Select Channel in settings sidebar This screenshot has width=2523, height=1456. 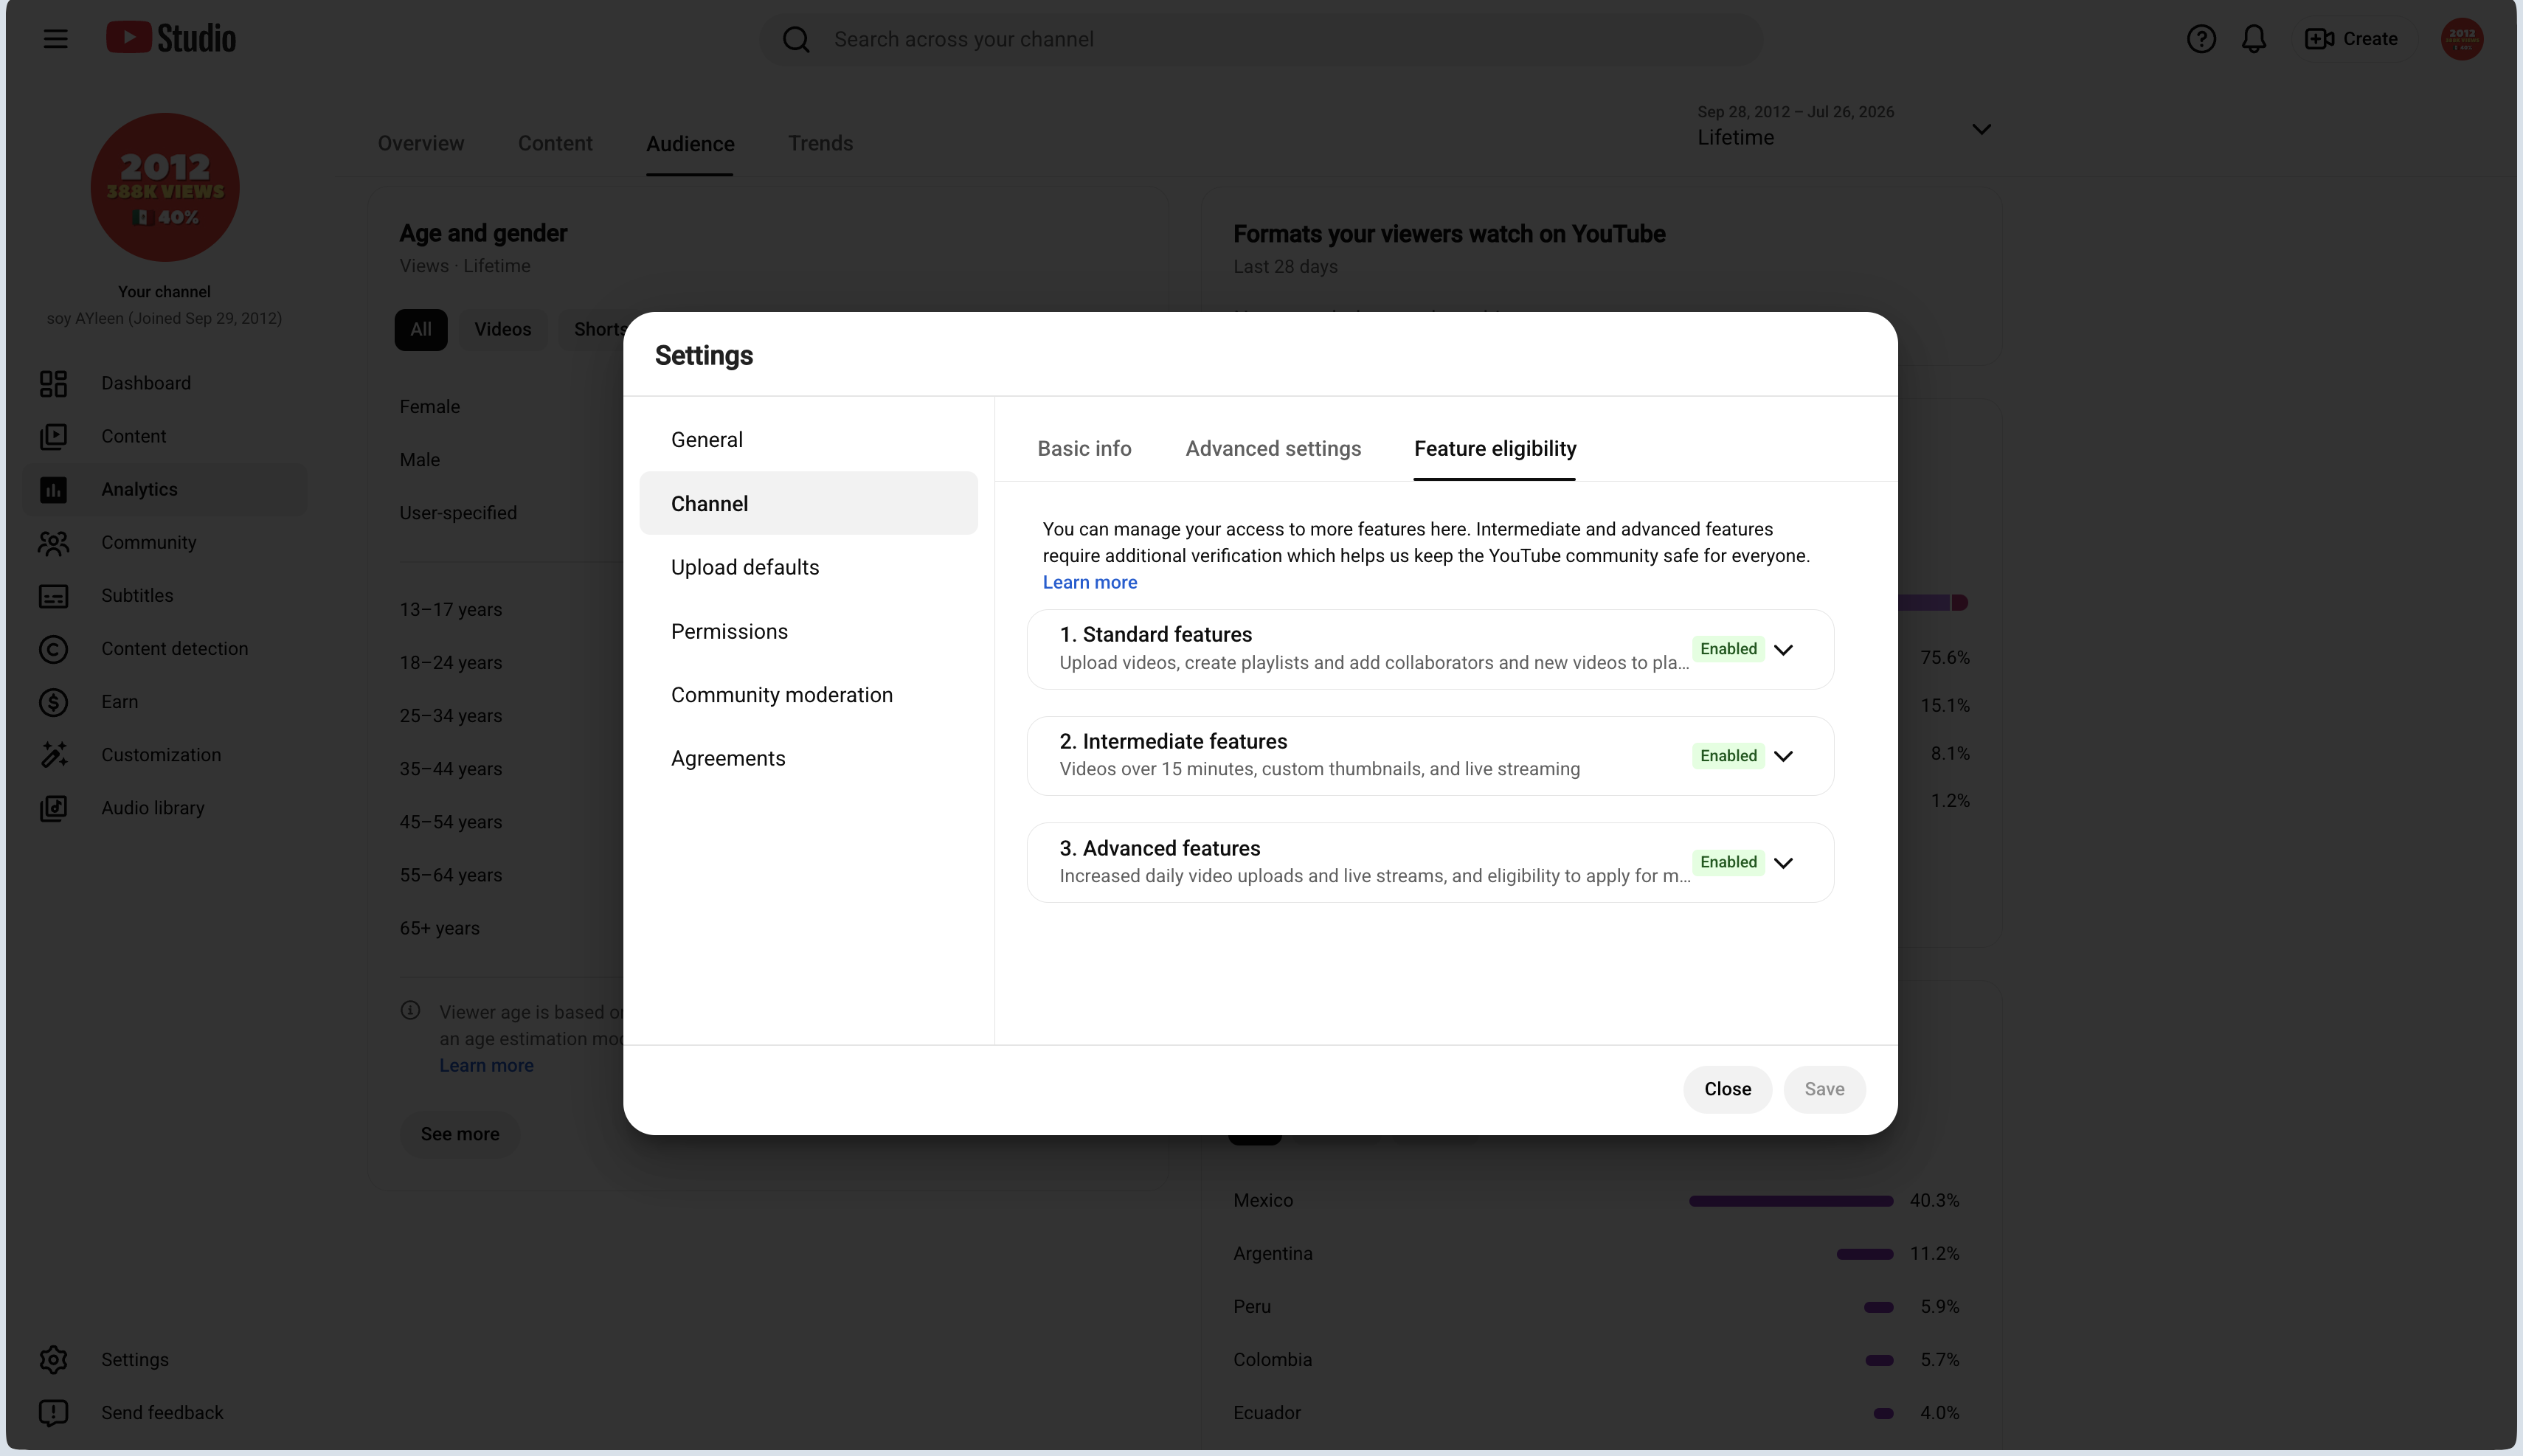click(808, 503)
